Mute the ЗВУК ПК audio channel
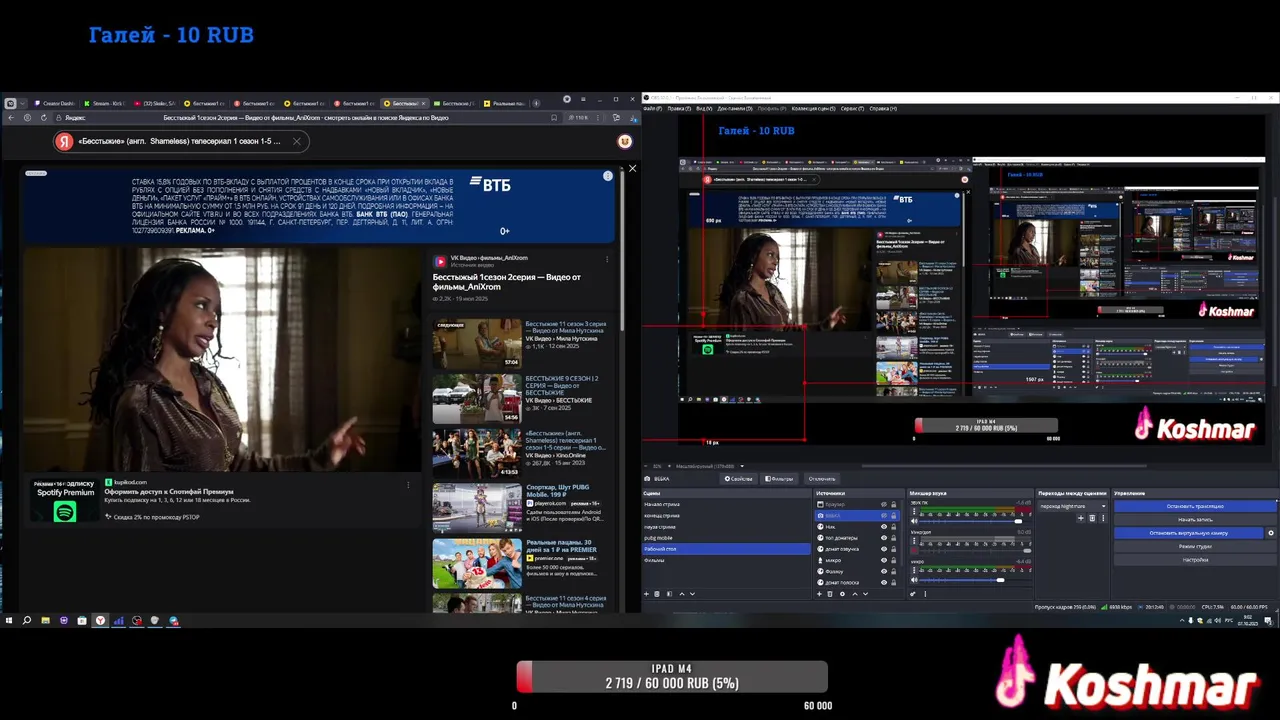This screenshot has width=1280, height=720. click(x=914, y=521)
